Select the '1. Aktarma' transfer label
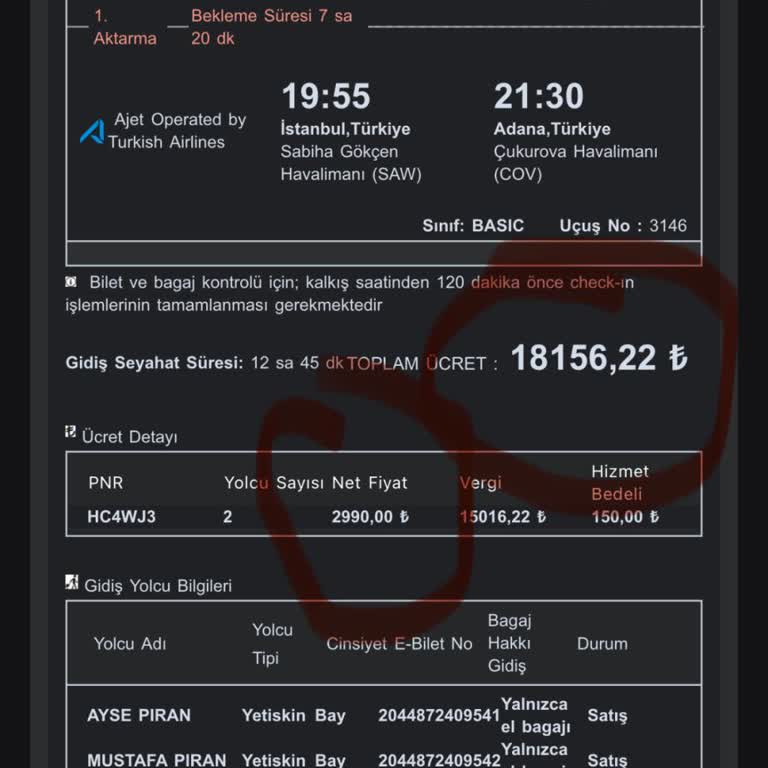This screenshot has width=768, height=768. [125, 27]
